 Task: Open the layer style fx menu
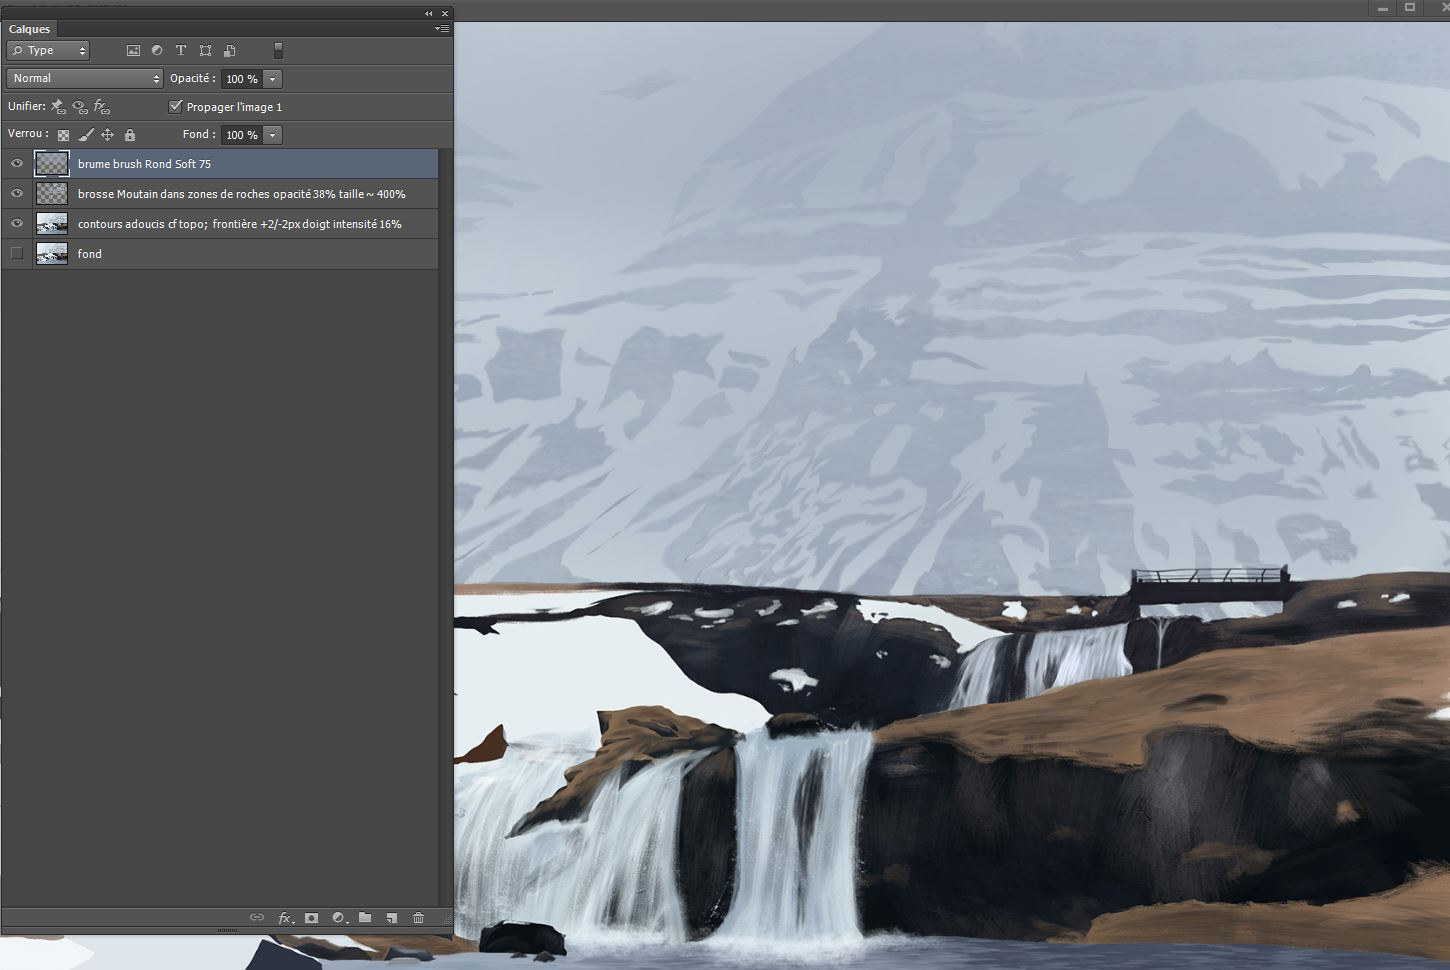[285, 917]
